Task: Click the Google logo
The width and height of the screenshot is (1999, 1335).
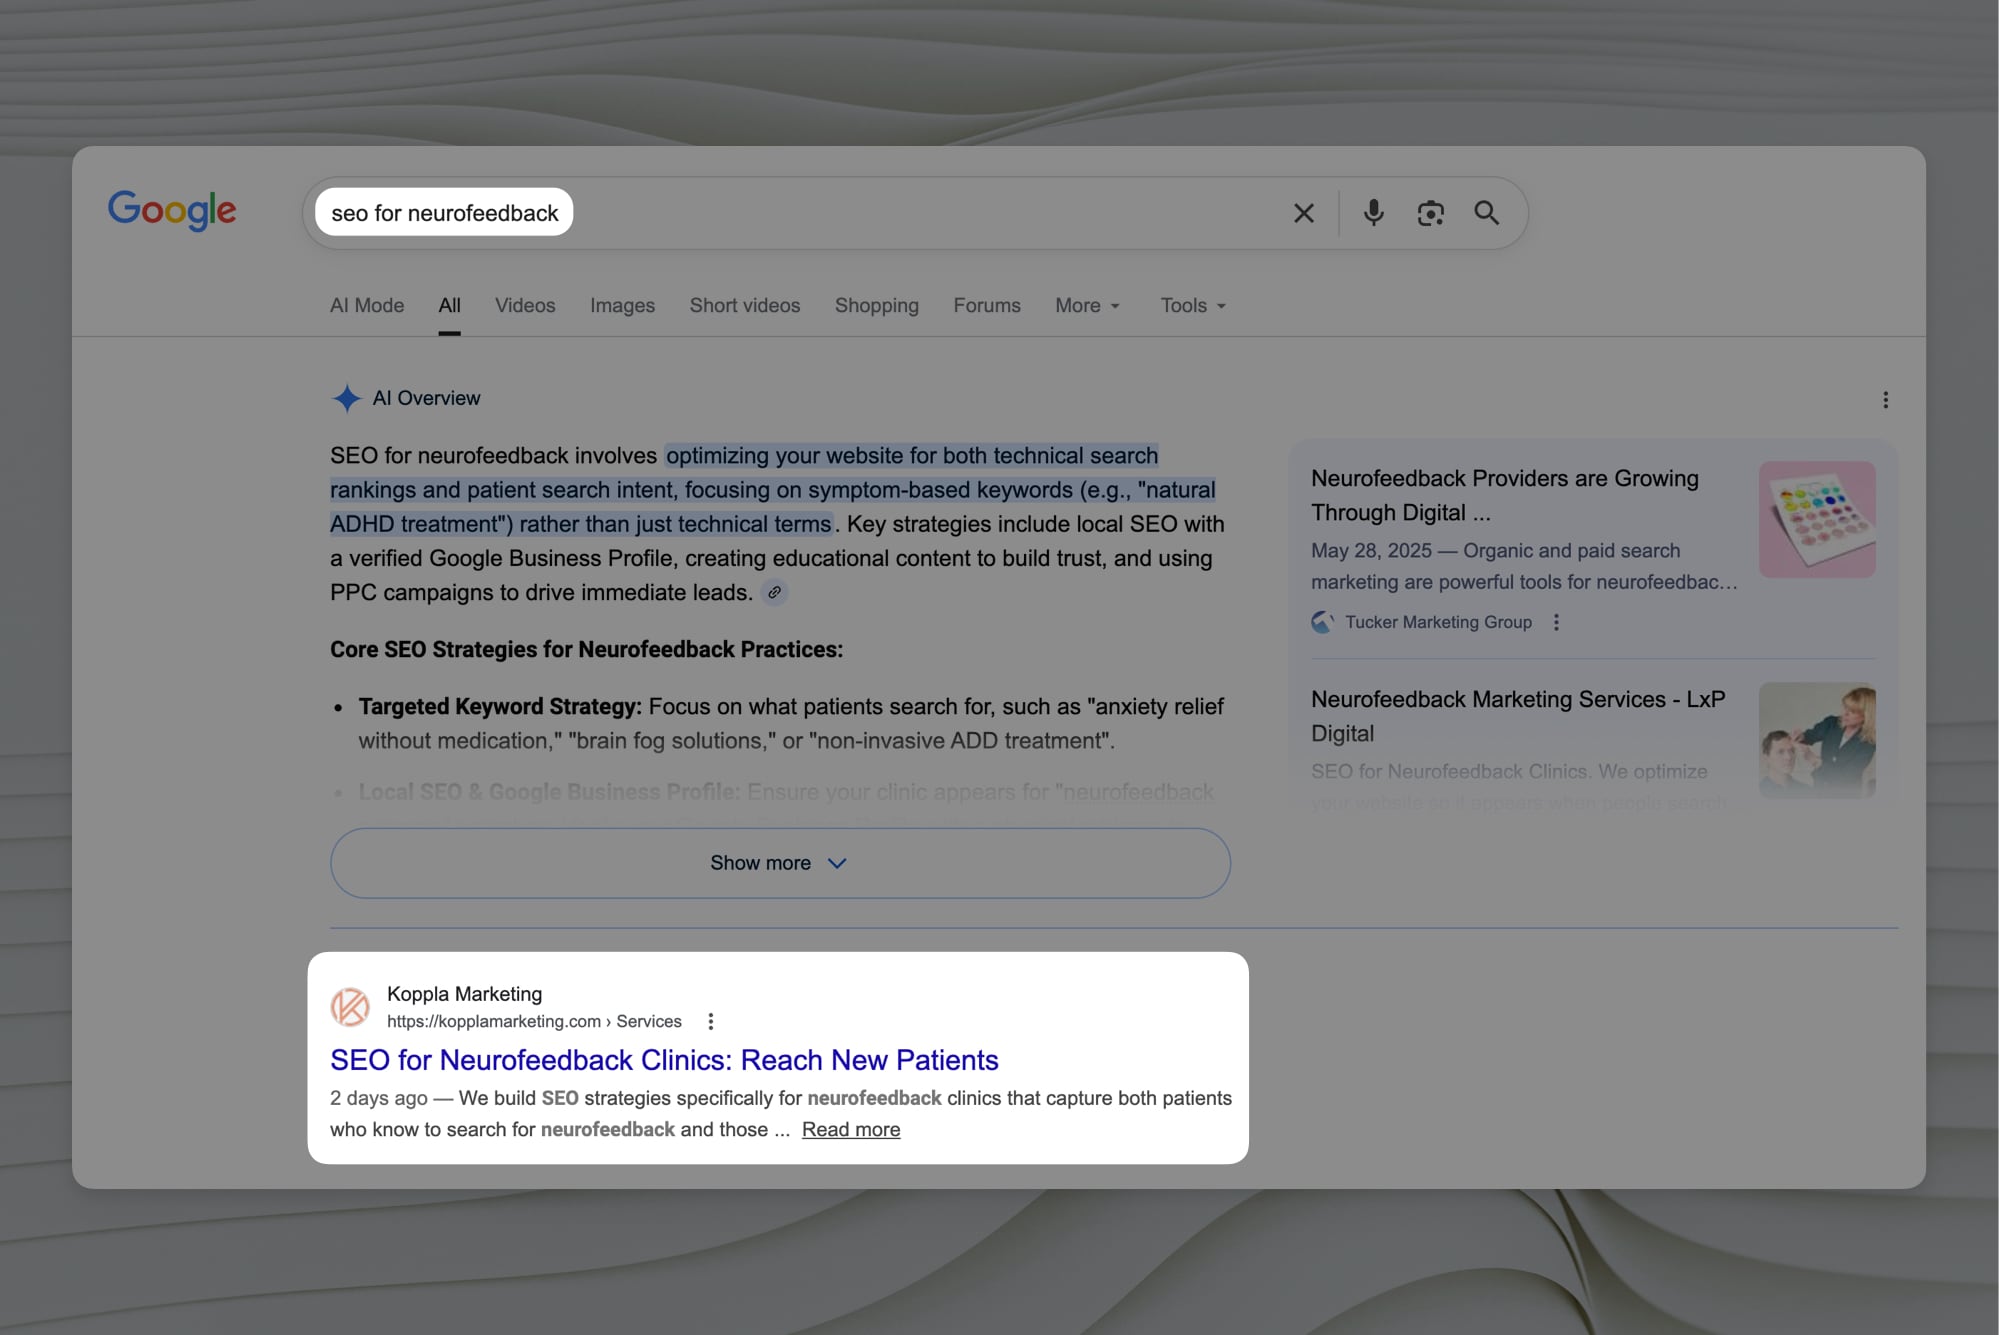Action: 172,210
